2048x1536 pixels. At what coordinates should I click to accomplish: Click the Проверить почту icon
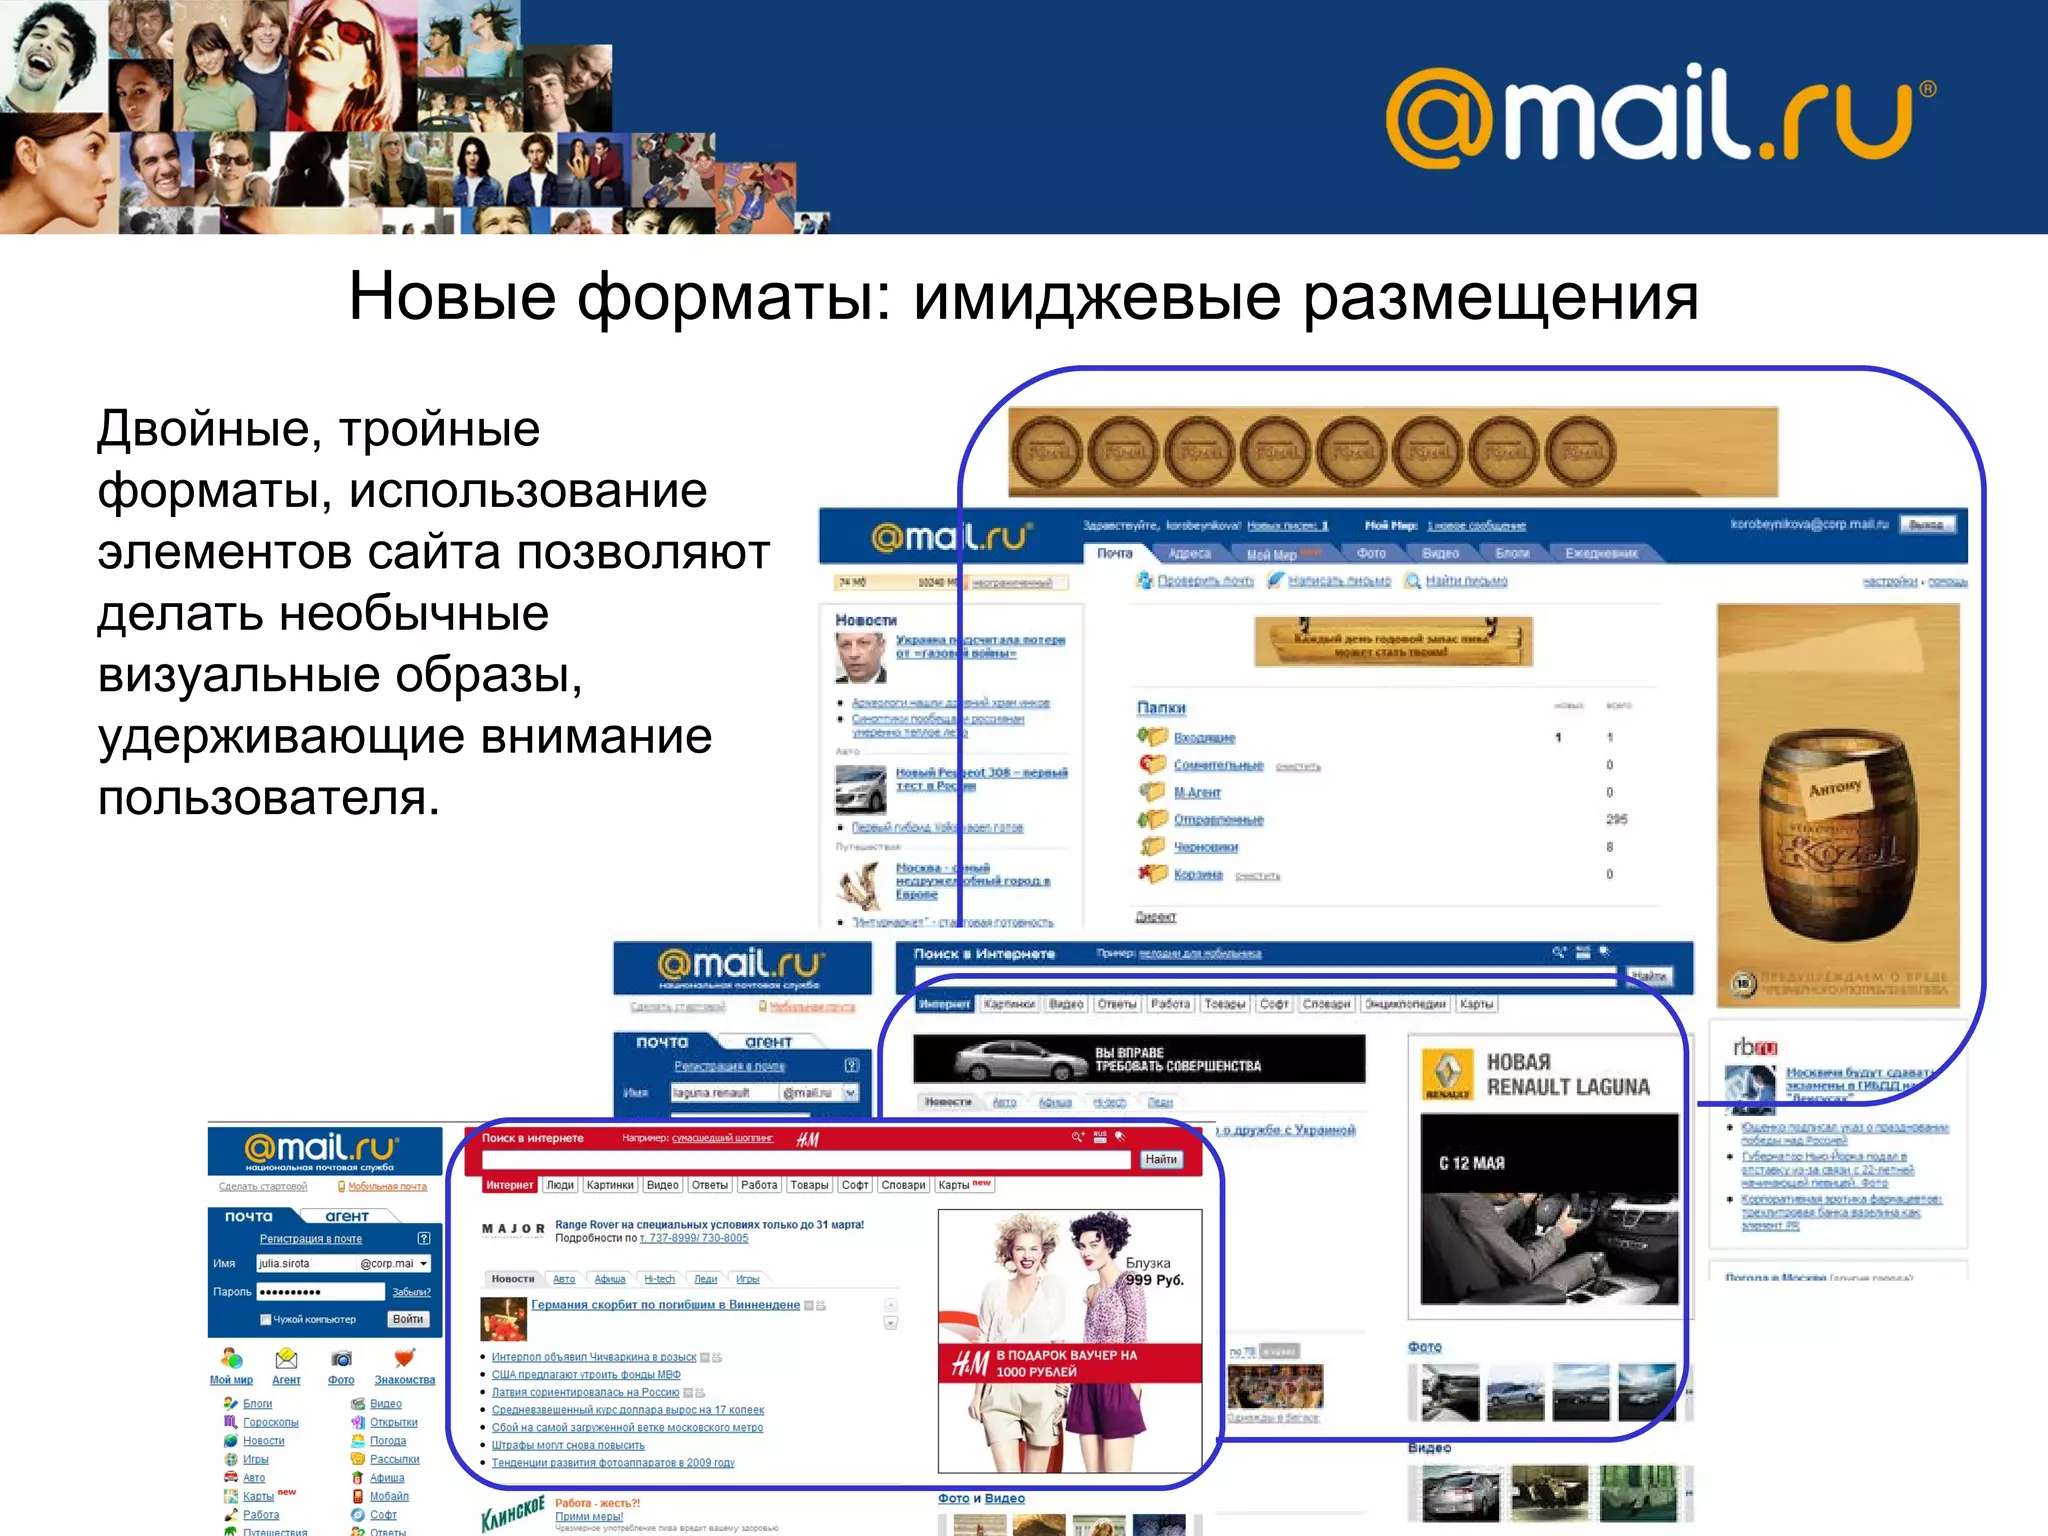coord(1145,580)
